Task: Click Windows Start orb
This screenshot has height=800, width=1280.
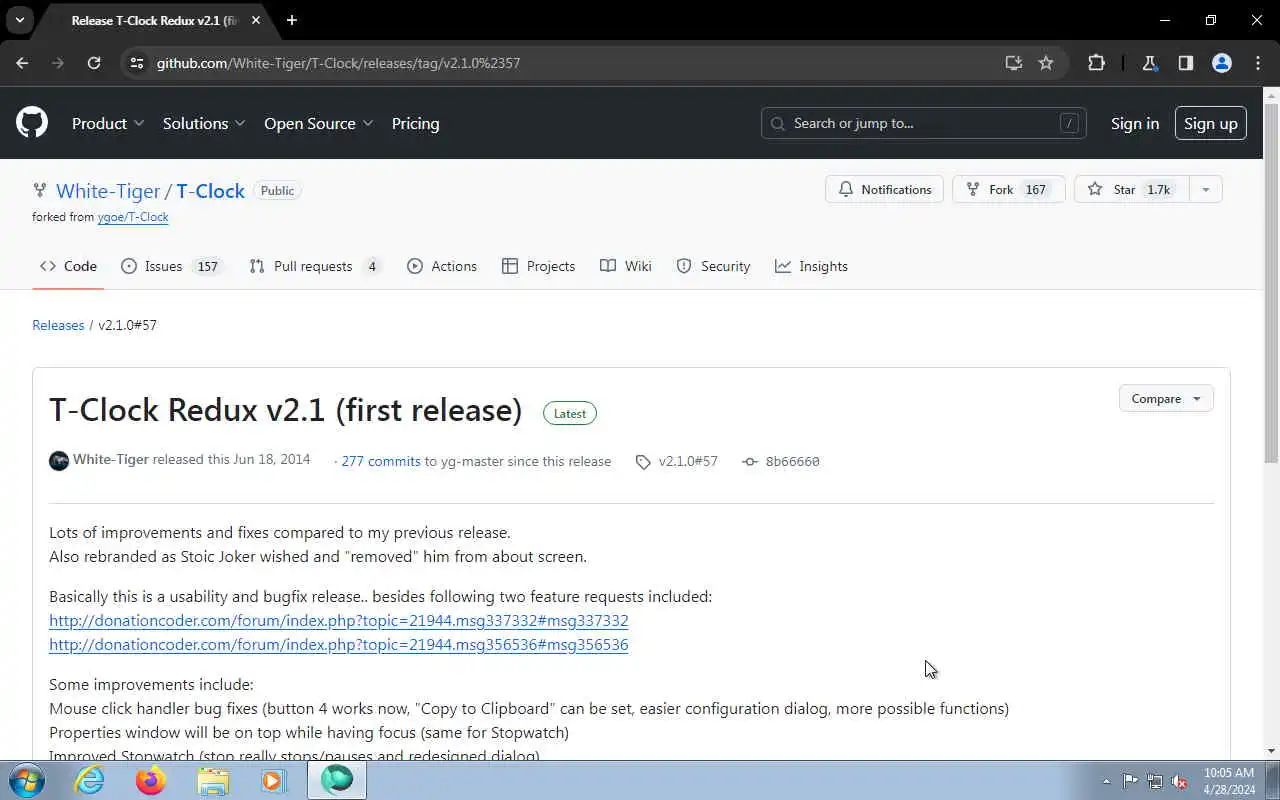Action: tap(27, 780)
